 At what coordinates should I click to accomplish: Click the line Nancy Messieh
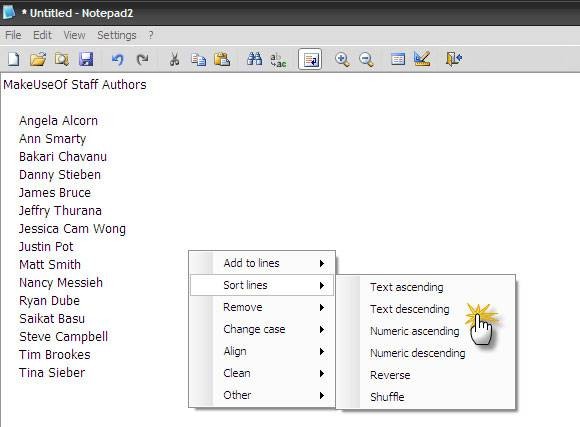[61, 283]
